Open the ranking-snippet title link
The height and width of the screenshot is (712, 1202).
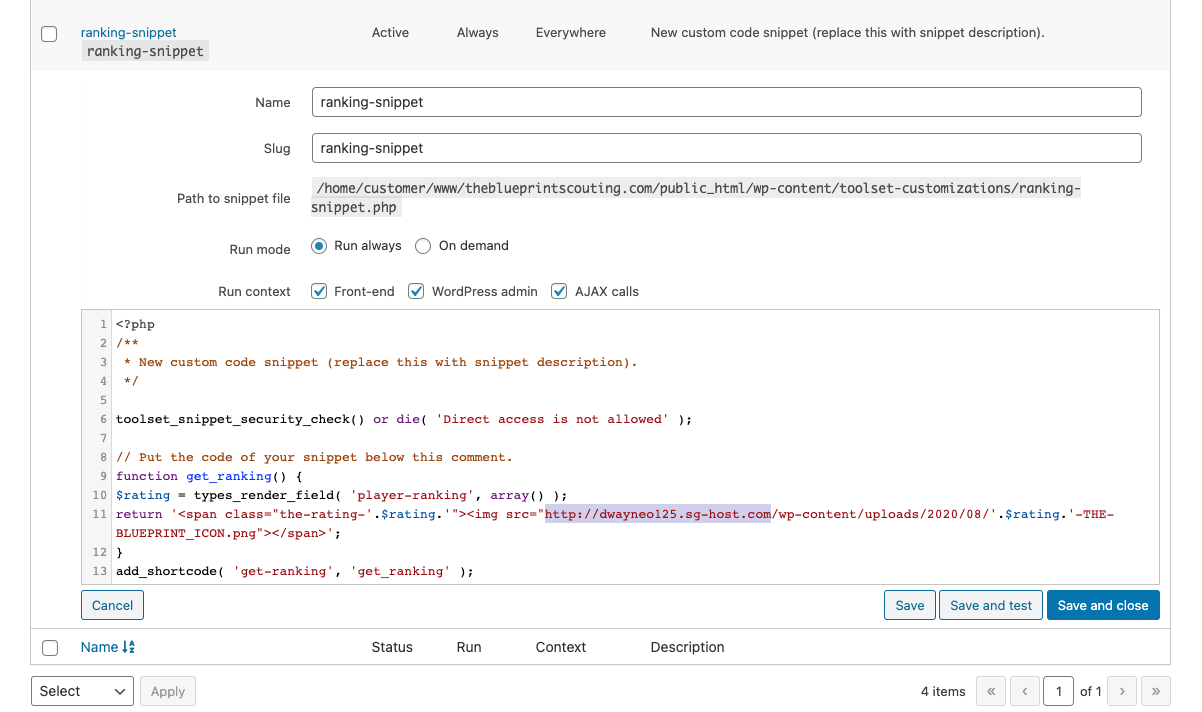tap(129, 32)
